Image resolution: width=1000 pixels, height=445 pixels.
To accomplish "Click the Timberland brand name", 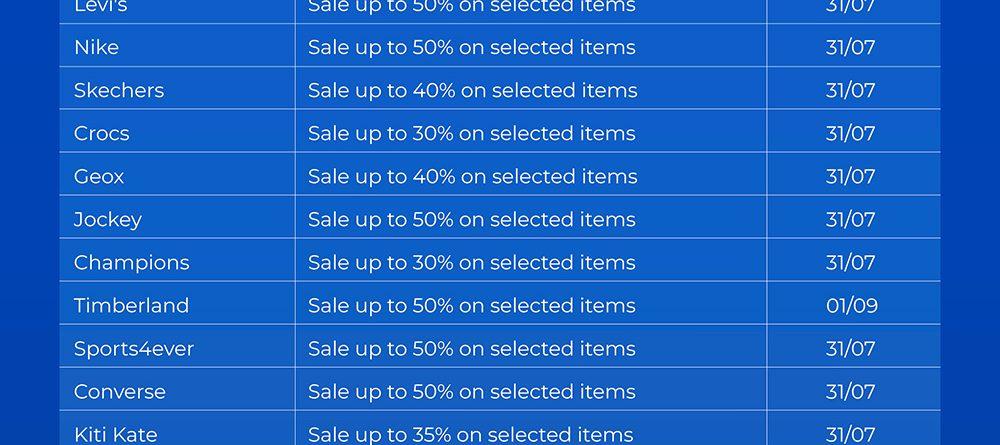I will (x=131, y=305).
